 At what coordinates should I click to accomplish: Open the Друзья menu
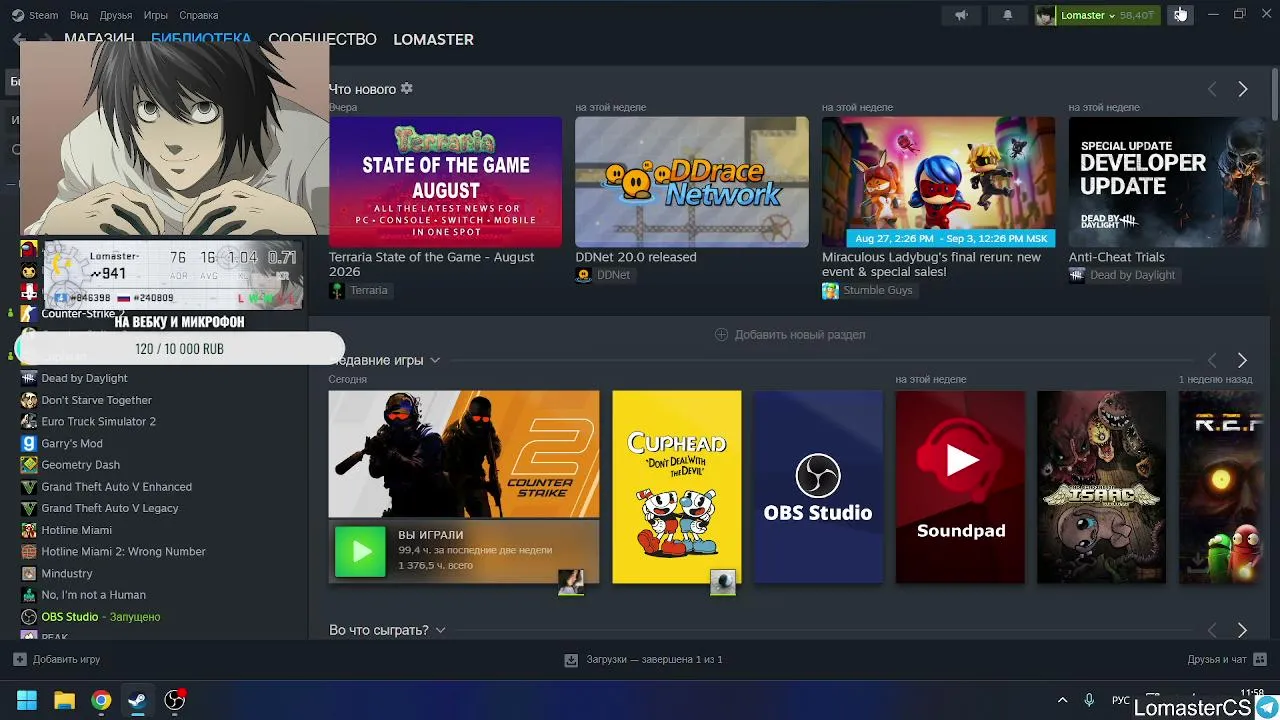tap(116, 15)
